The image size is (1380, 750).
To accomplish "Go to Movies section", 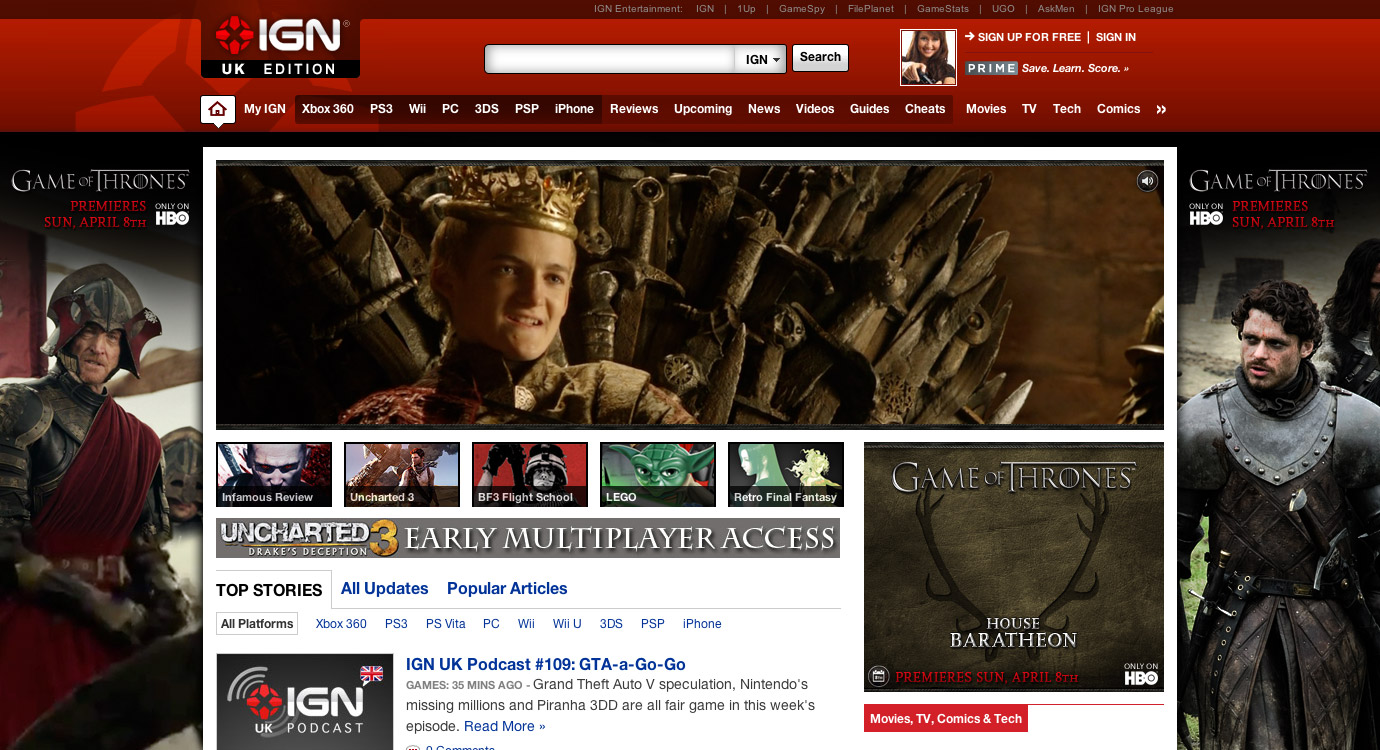I will 986,109.
